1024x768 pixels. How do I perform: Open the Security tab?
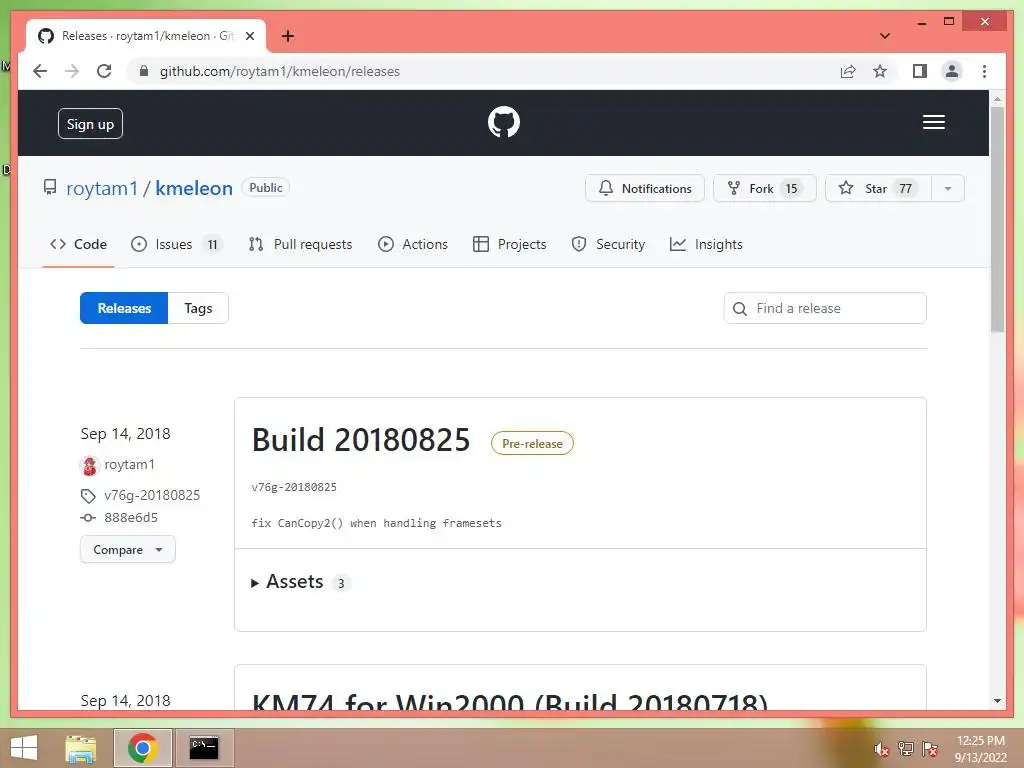(x=609, y=244)
